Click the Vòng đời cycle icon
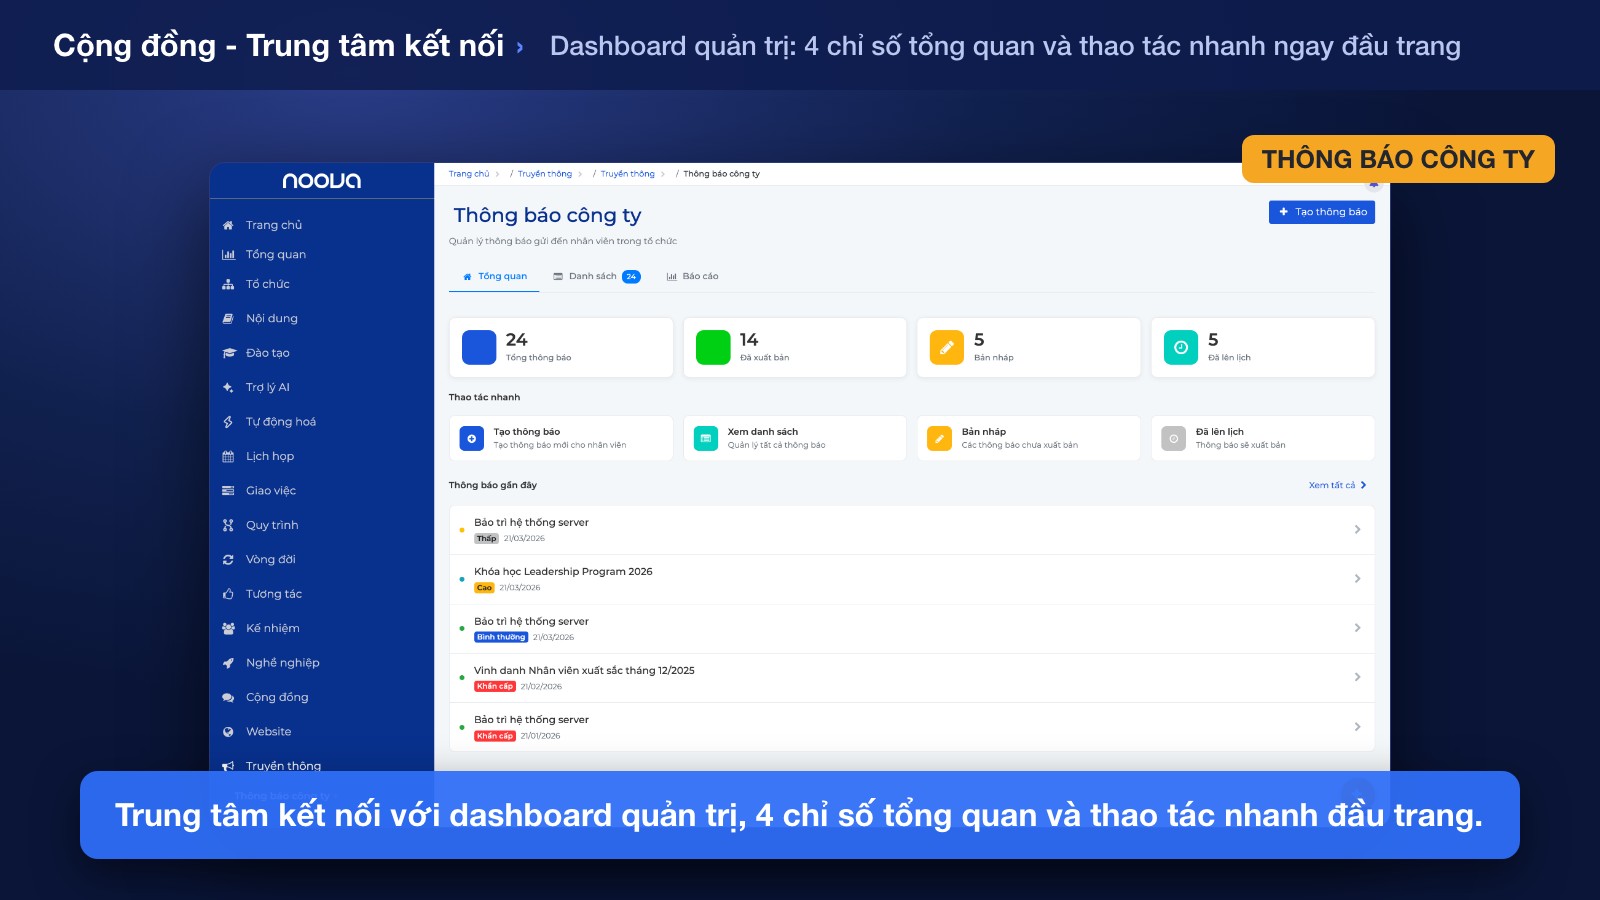 (228, 560)
